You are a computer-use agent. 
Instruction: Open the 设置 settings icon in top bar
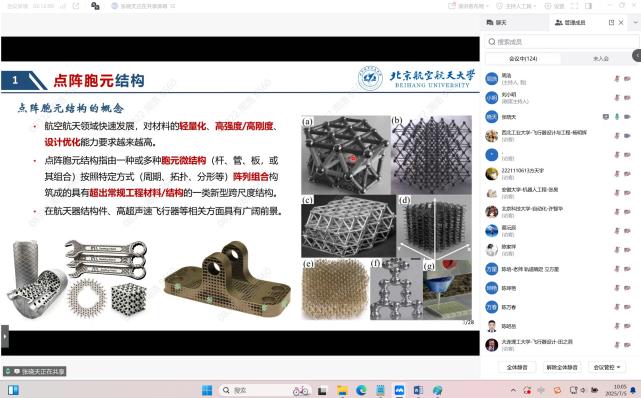point(554,6)
